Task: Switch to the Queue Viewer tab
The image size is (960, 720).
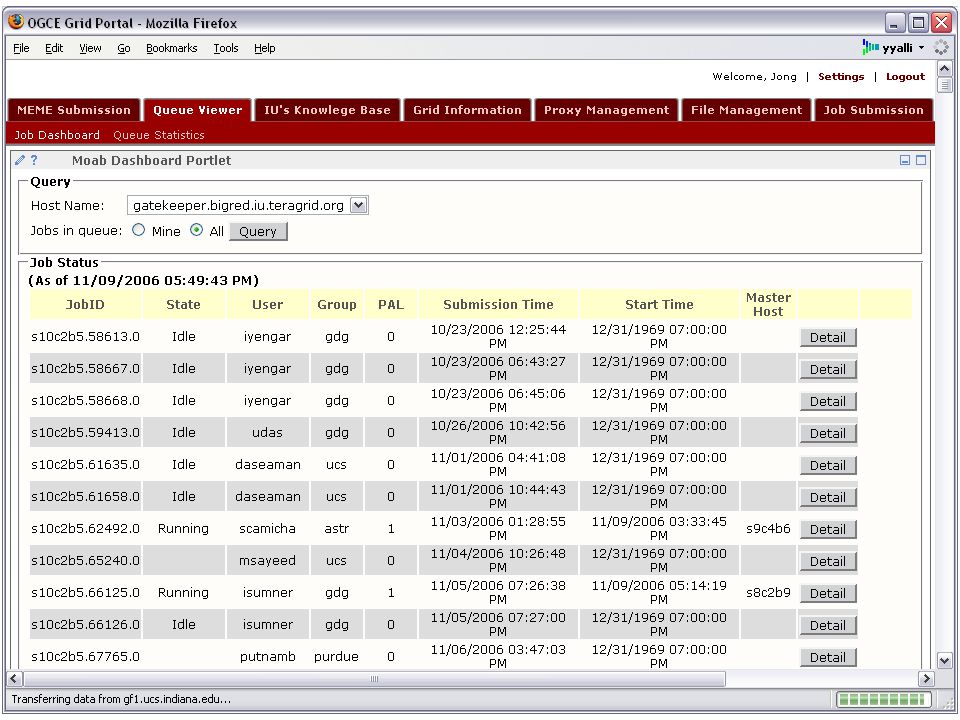Action: 198,110
